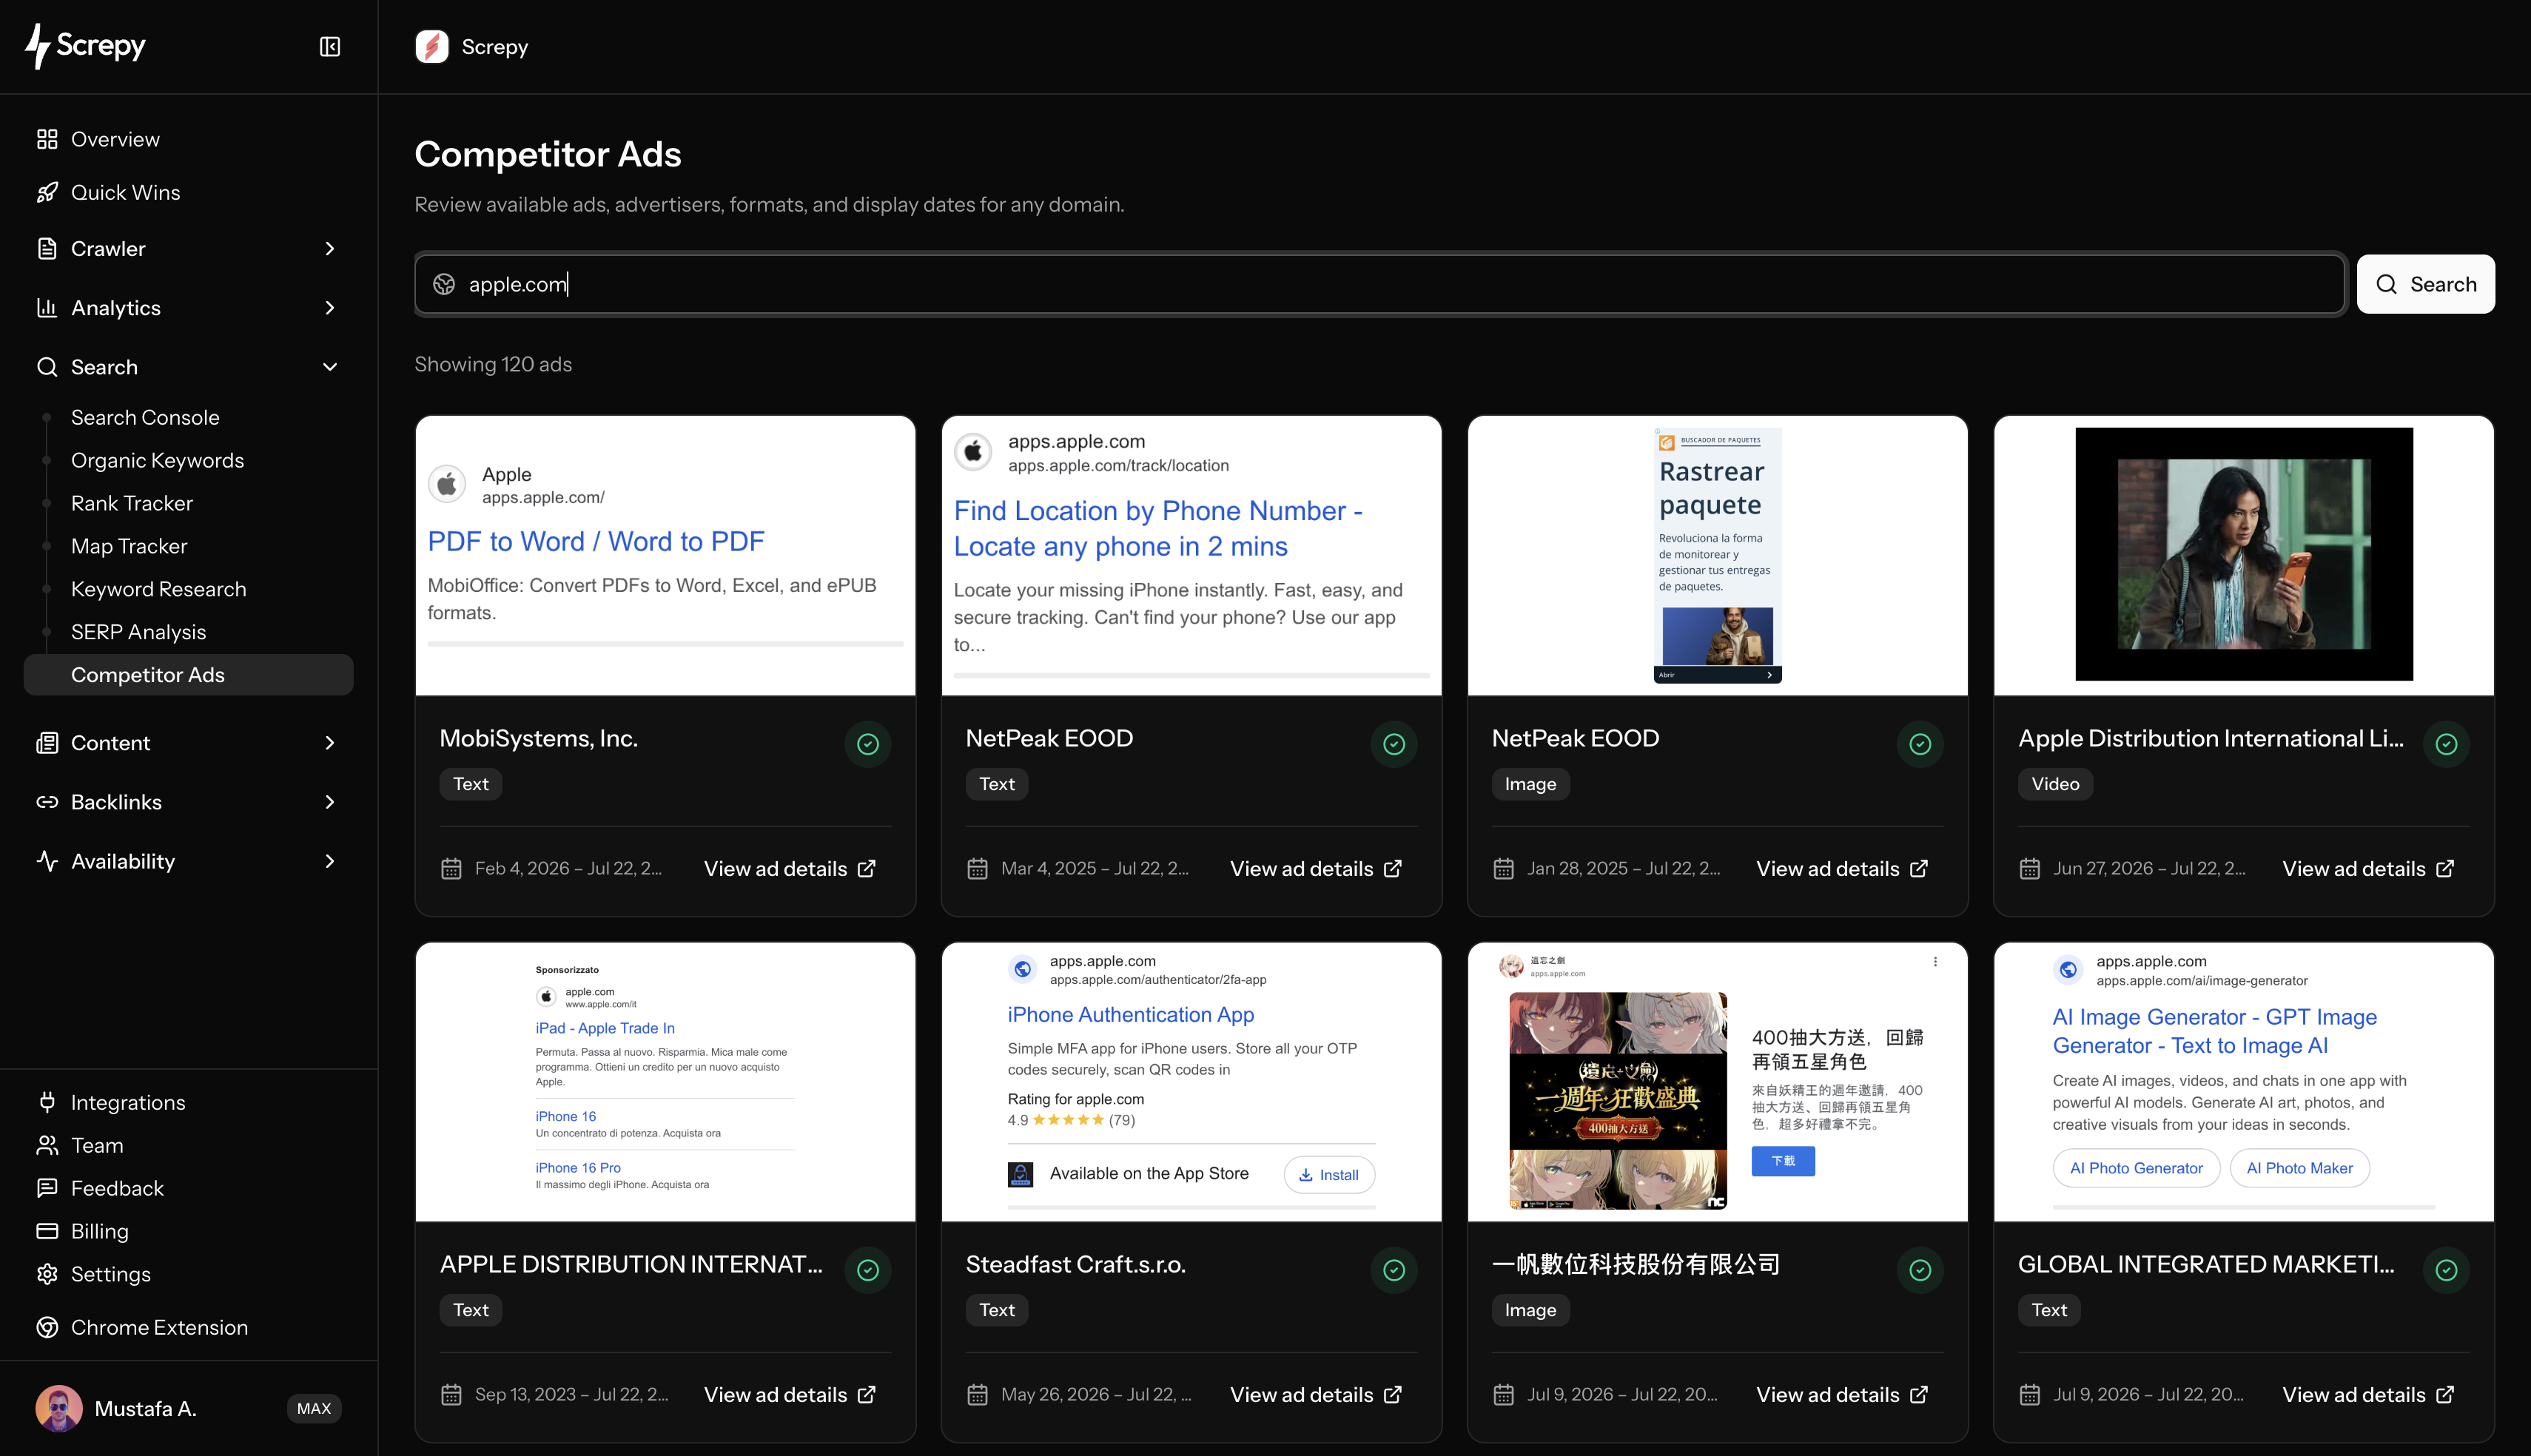Open Mustafa A. profile avatar

[59, 1408]
